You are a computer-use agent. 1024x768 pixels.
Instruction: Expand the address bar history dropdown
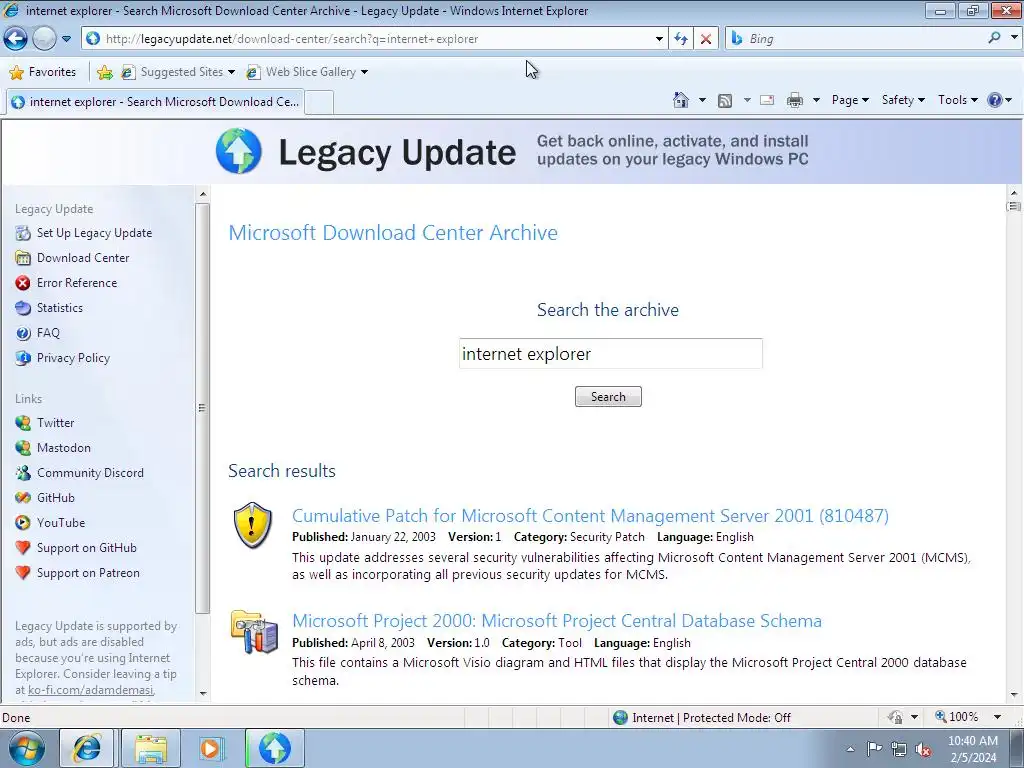coord(659,39)
